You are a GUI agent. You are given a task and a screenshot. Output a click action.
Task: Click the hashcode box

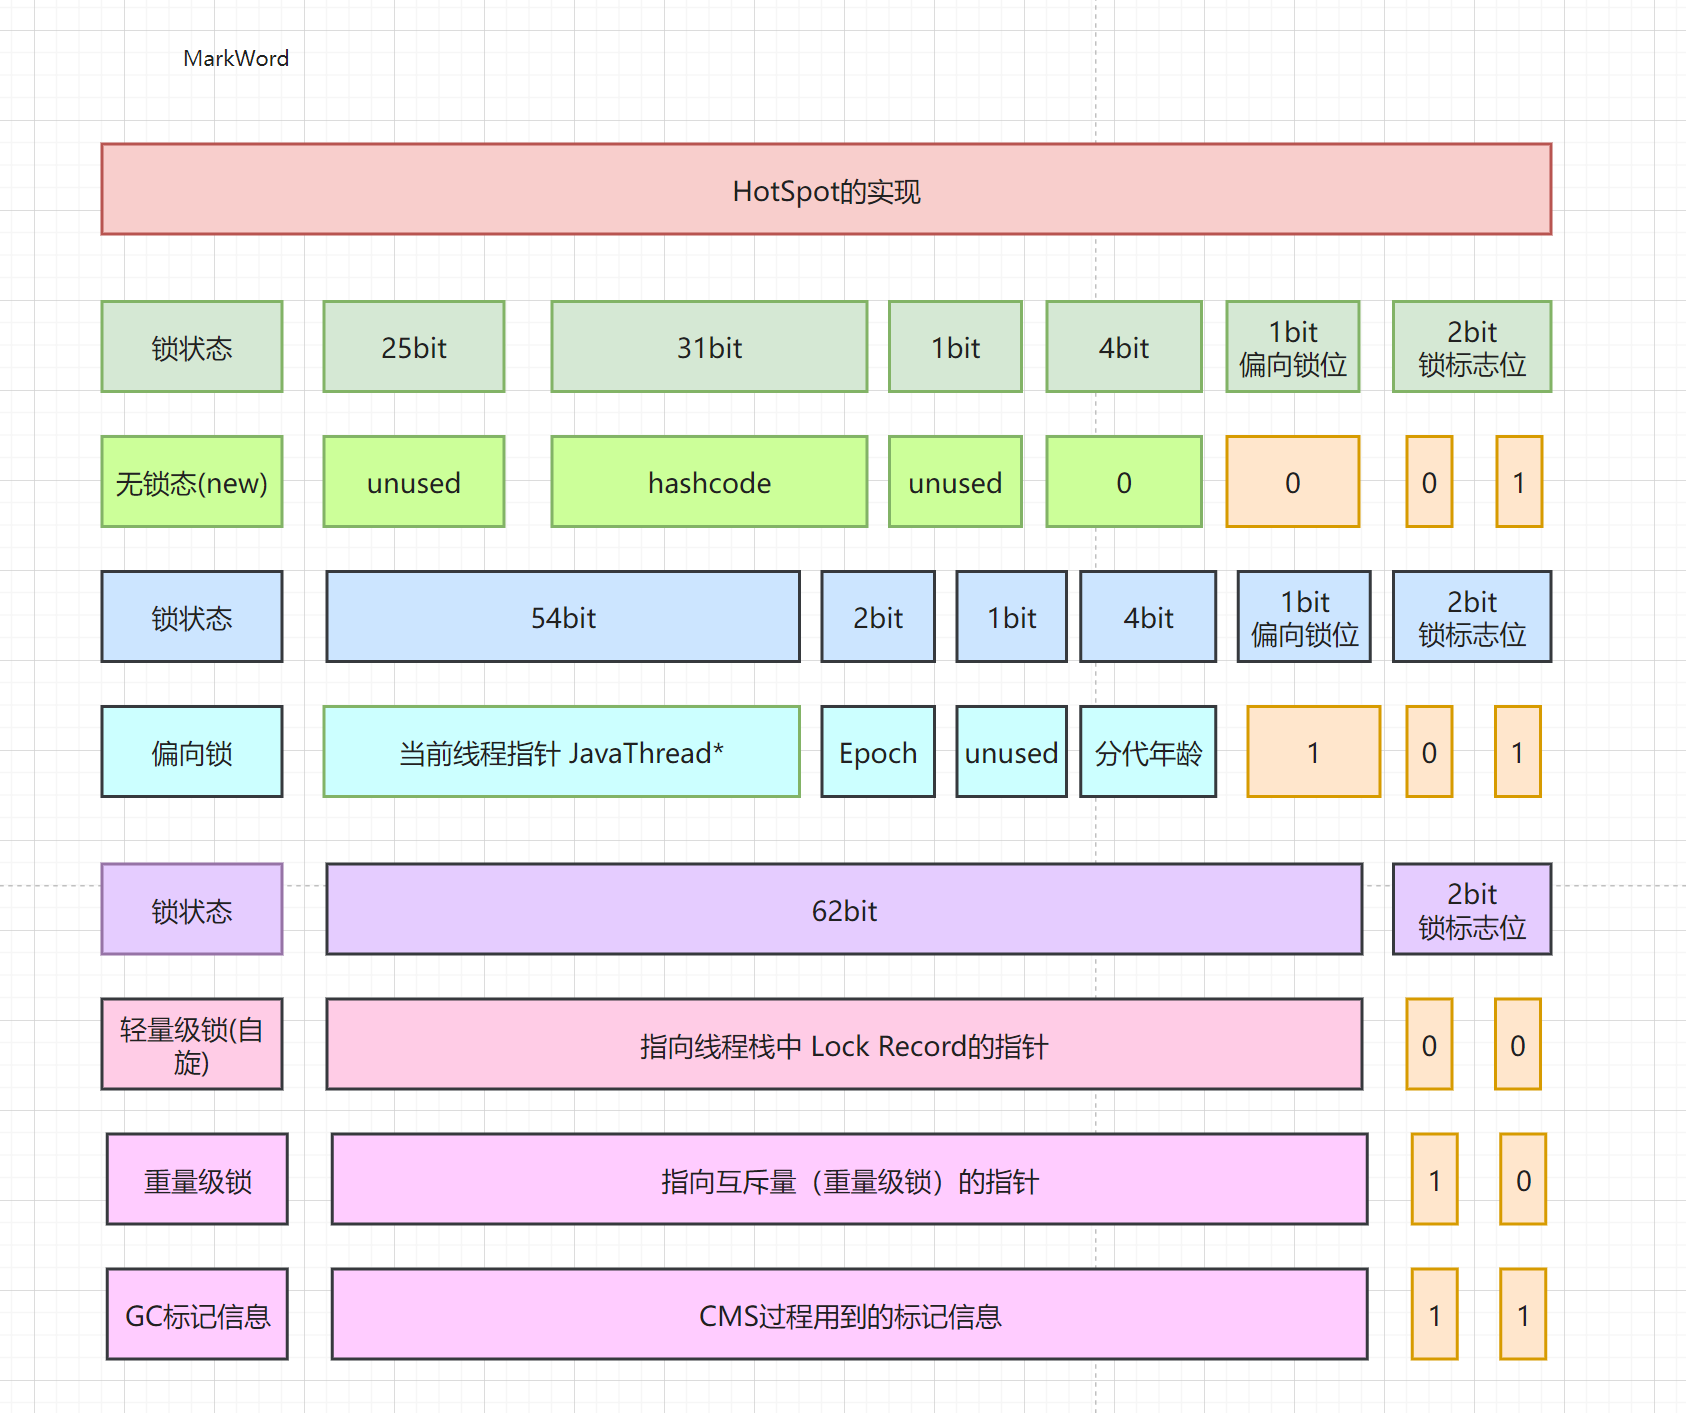pos(709,481)
